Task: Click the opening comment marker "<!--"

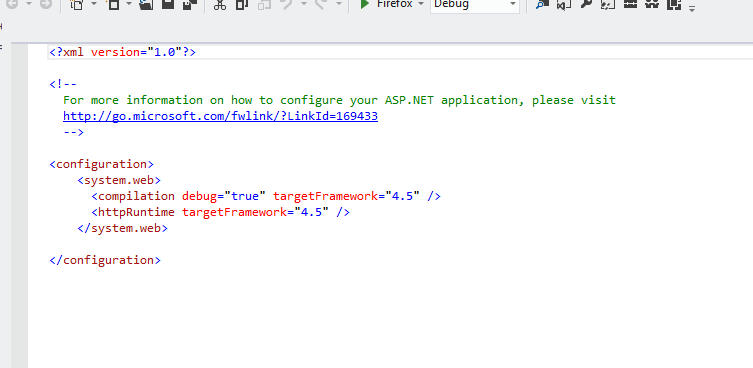Action: click(x=63, y=84)
